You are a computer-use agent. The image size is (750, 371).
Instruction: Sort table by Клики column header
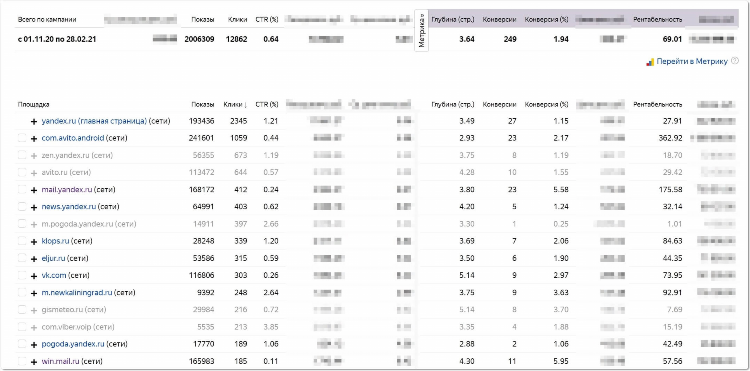coord(235,104)
